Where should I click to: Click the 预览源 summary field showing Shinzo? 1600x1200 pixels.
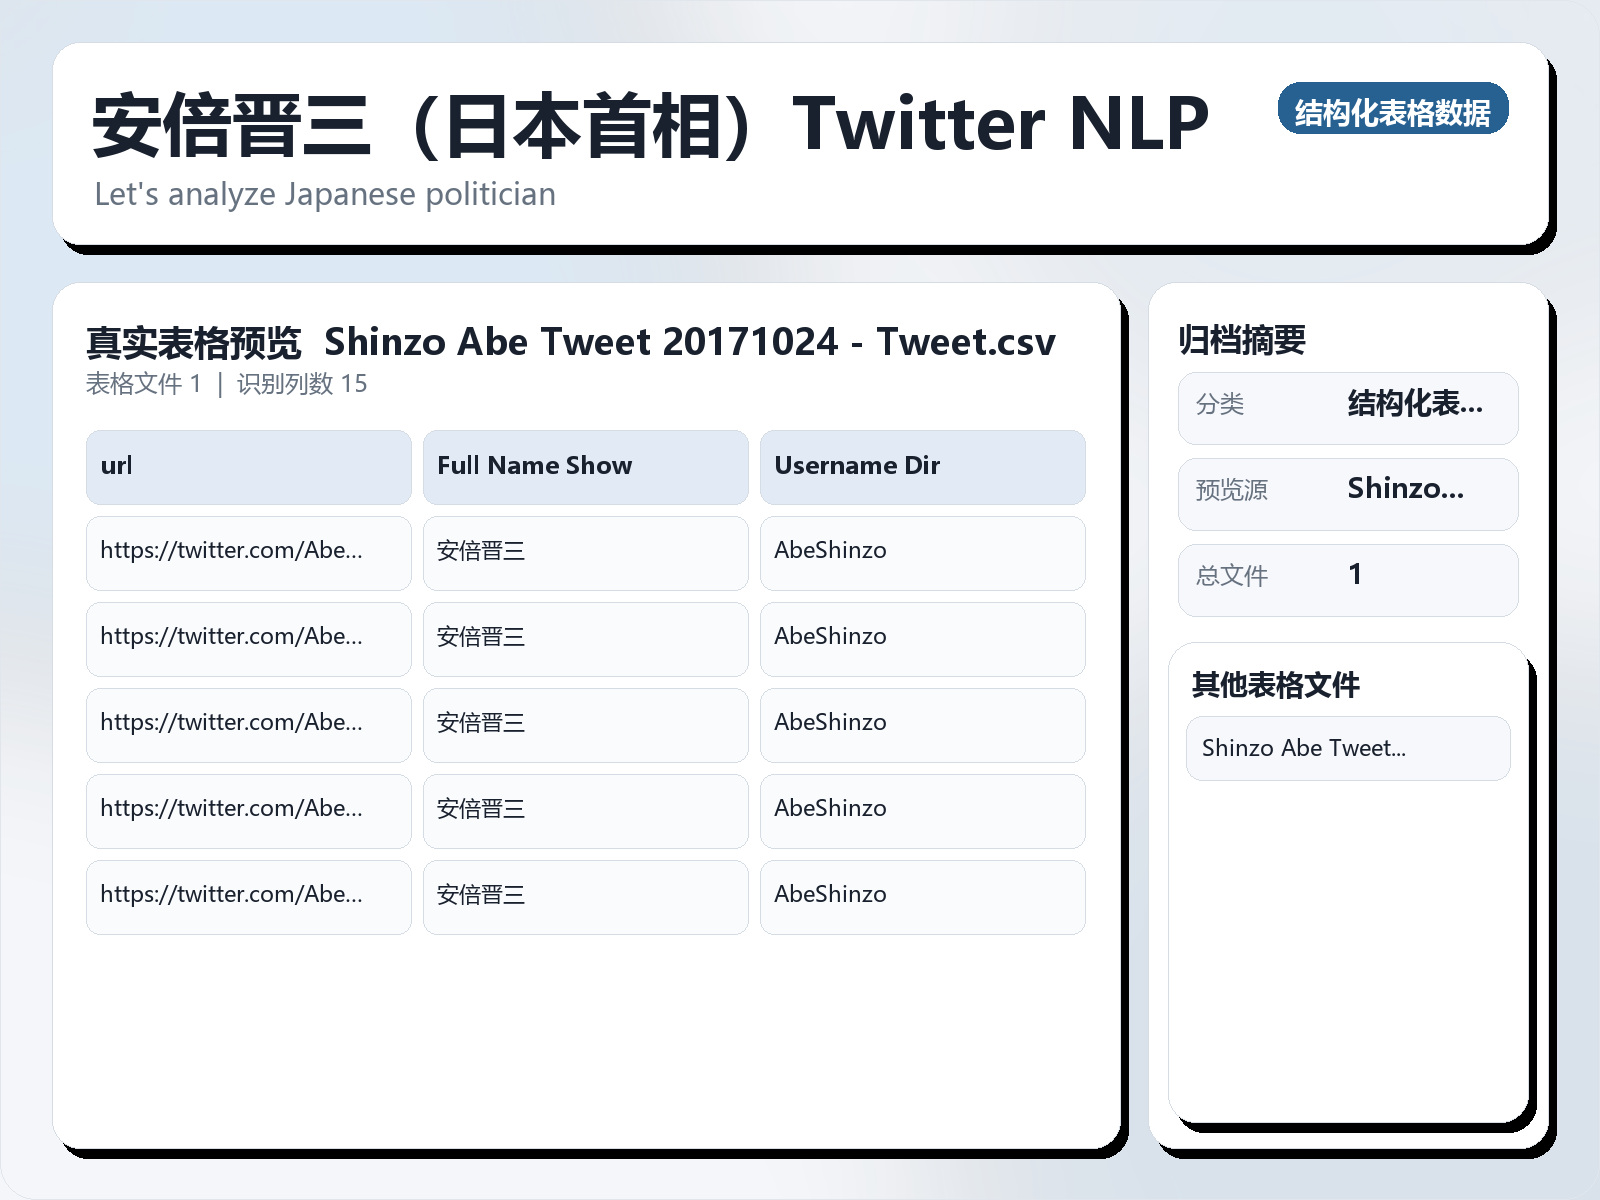tap(1348, 492)
